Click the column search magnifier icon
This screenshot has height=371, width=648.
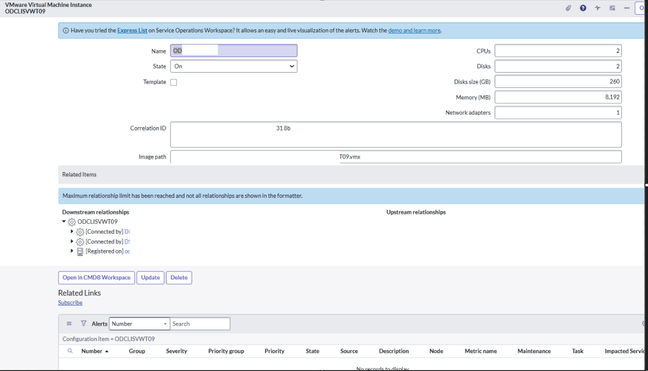pyautogui.click(x=70, y=351)
